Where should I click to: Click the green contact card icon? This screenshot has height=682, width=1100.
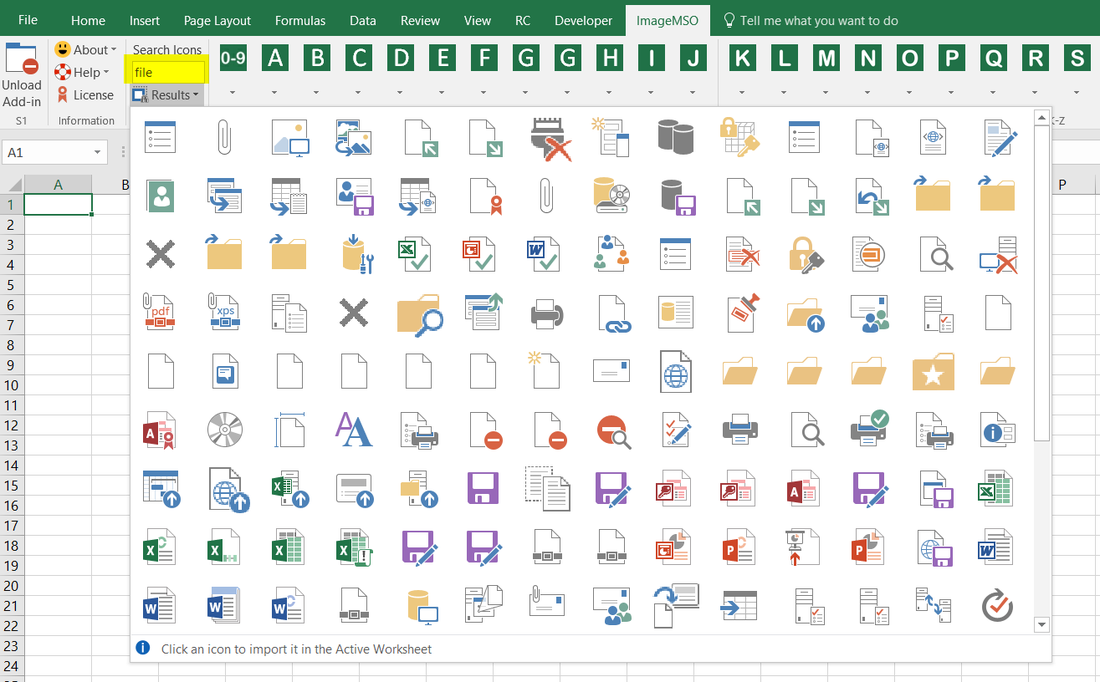pos(160,196)
